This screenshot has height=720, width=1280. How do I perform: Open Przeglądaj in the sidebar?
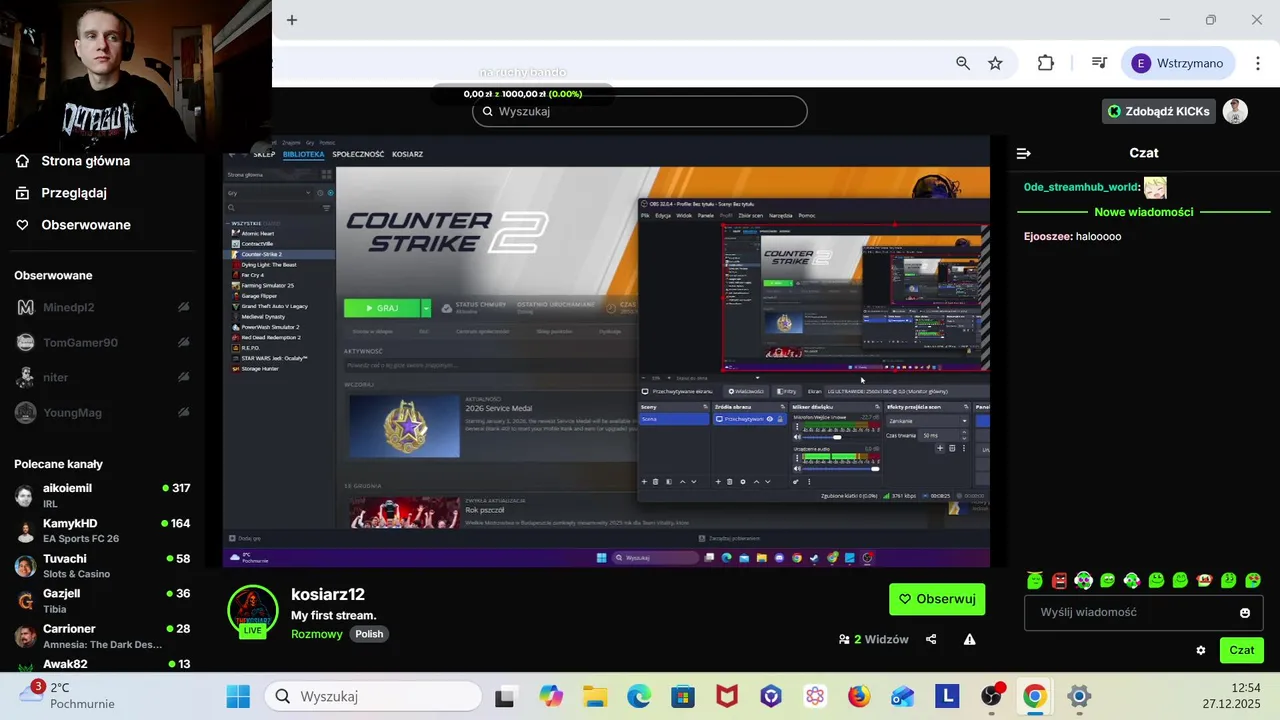coord(62,193)
